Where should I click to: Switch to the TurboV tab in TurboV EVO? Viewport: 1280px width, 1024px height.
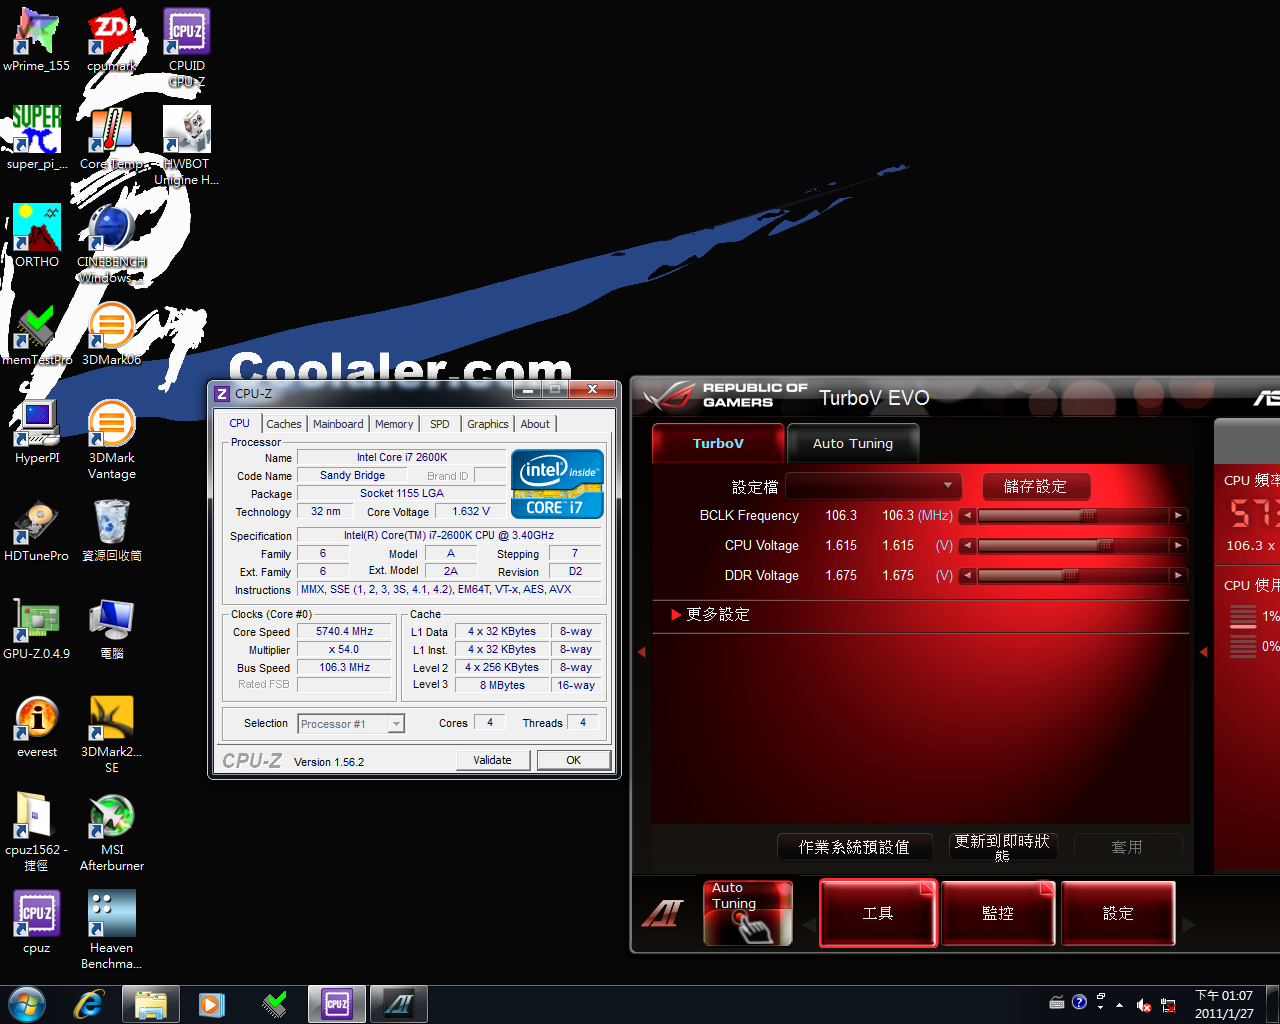718,443
